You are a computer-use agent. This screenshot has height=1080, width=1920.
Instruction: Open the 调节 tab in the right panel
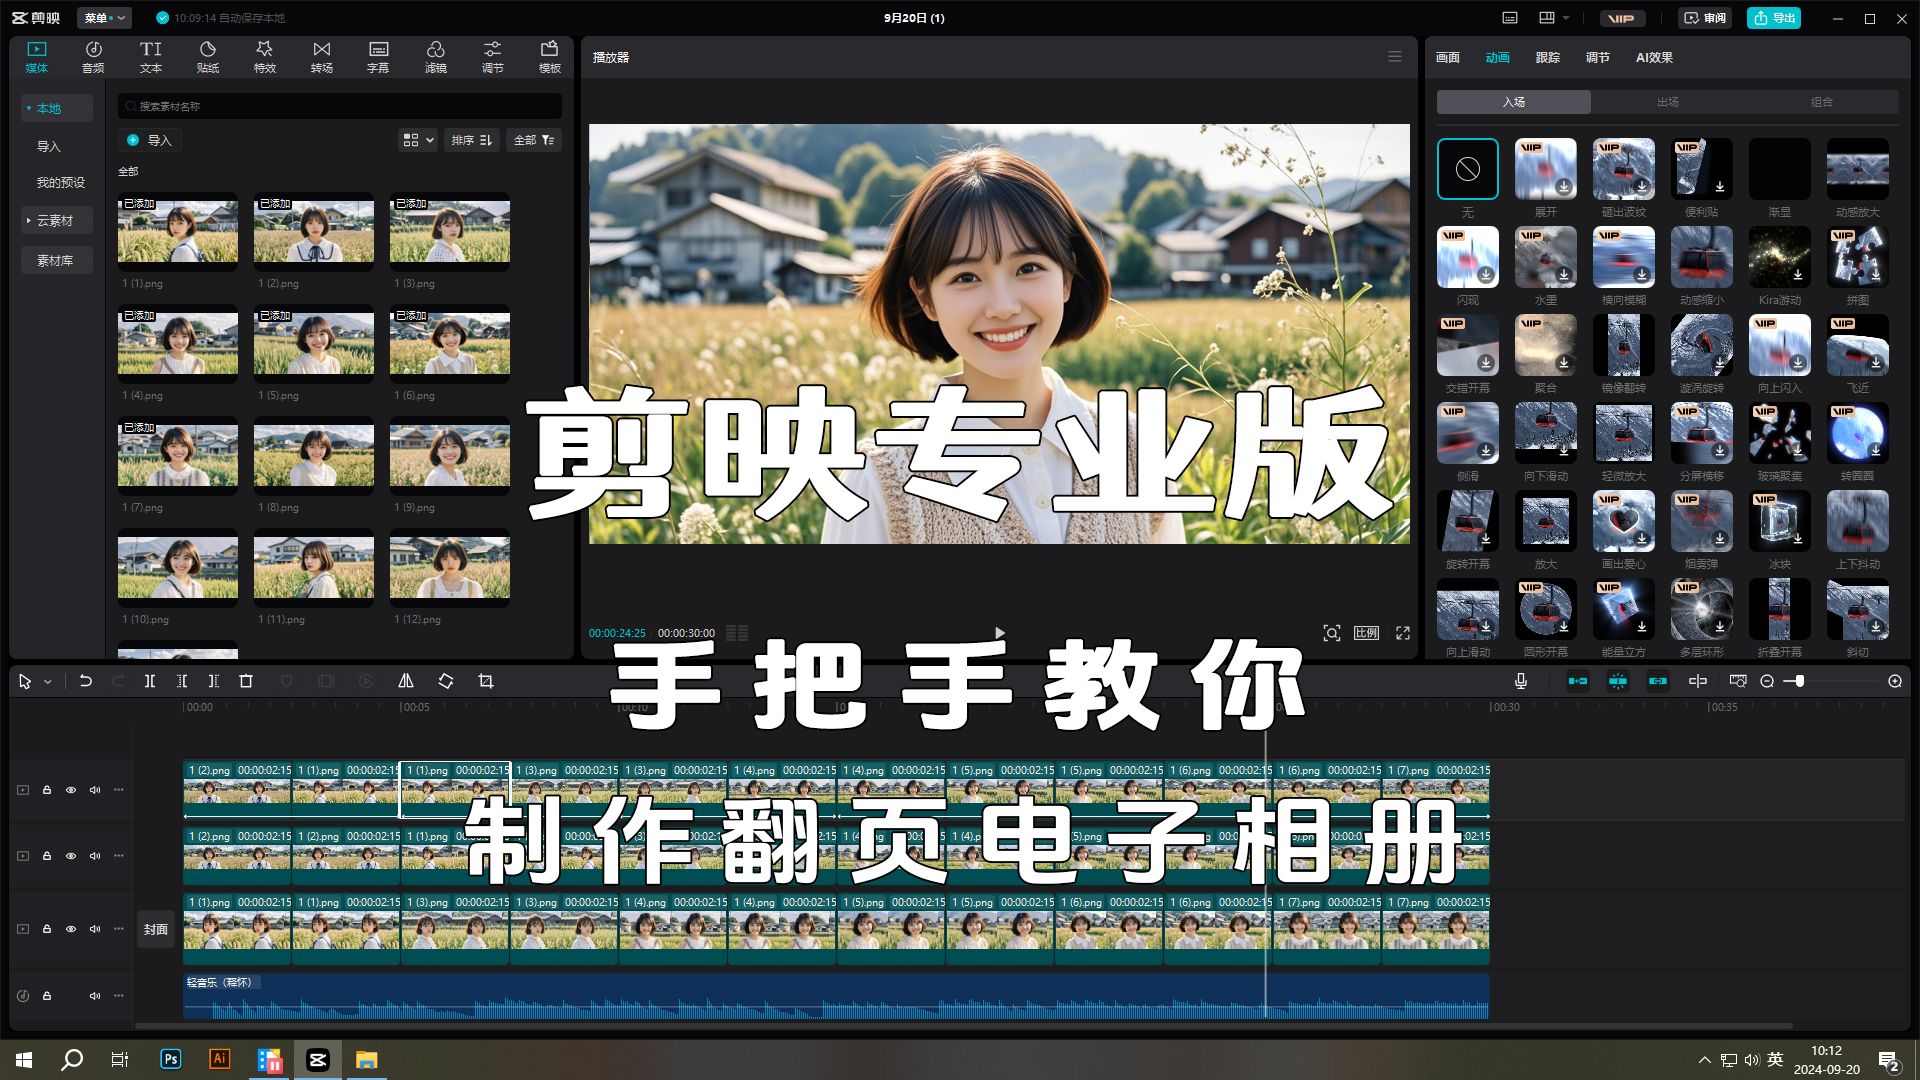[x=1598, y=58]
